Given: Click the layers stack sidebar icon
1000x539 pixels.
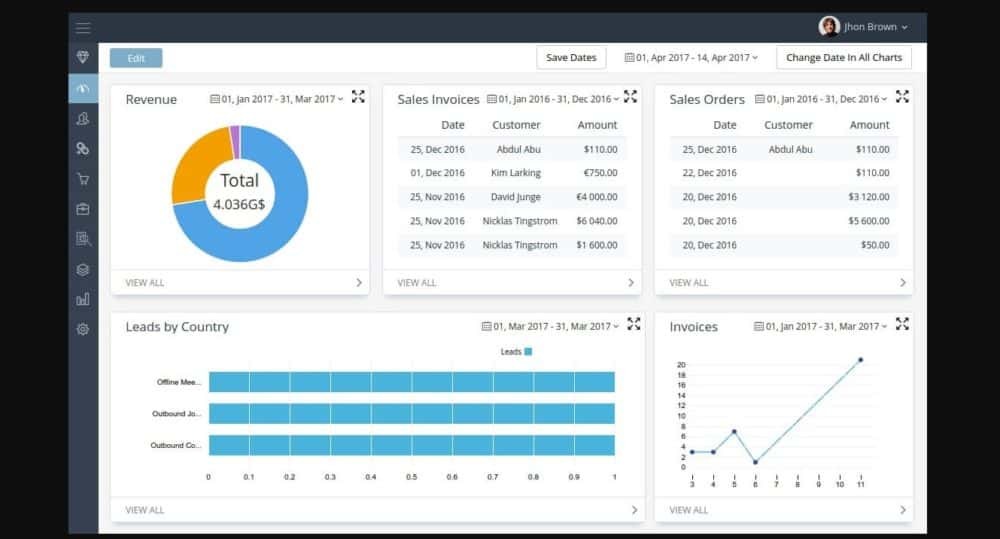Looking at the screenshot, I should point(83,269).
